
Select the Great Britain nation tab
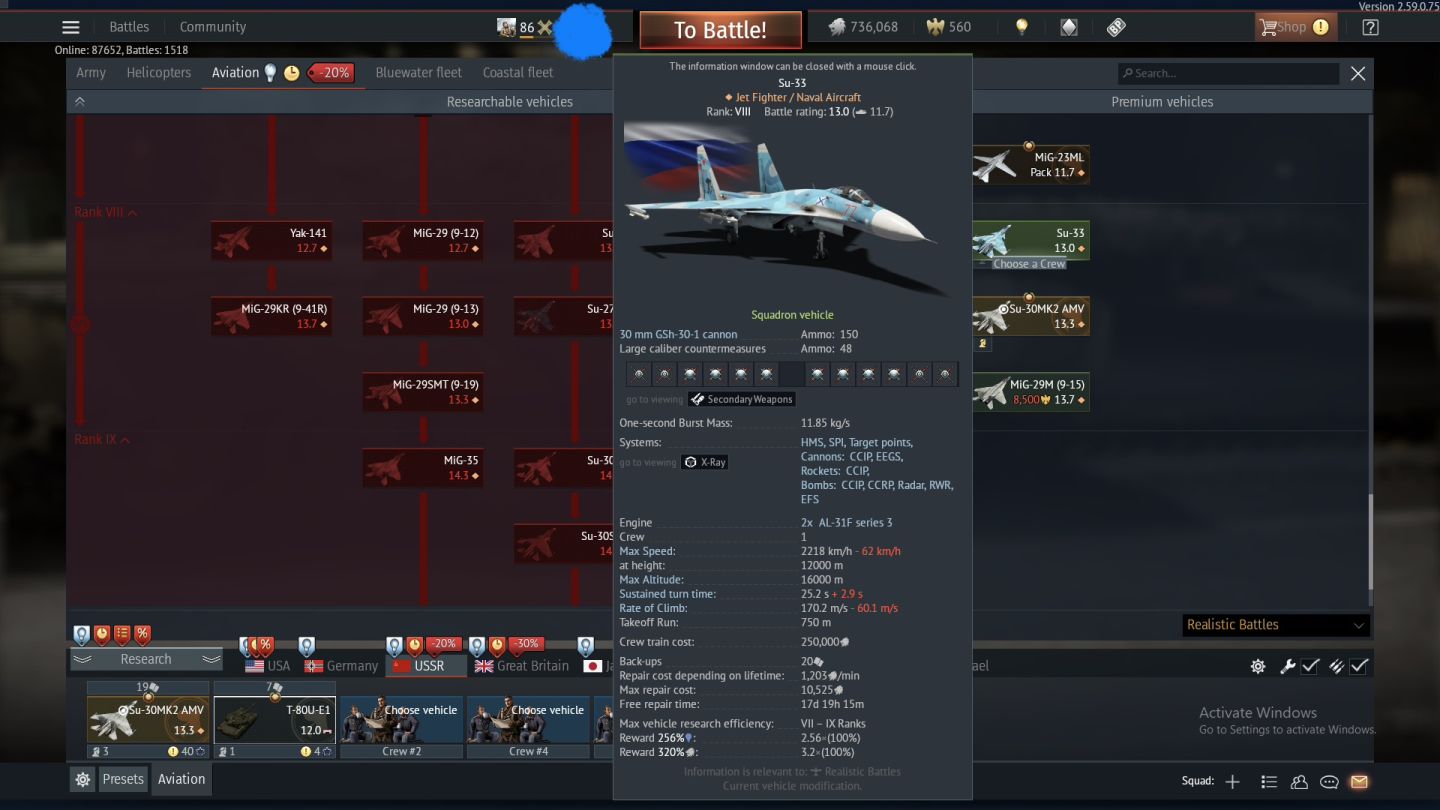[522, 666]
